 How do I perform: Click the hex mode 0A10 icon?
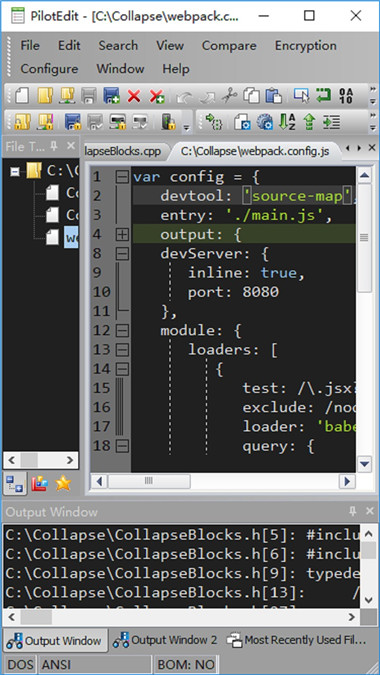pyautogui.click(x=346, y=96)
